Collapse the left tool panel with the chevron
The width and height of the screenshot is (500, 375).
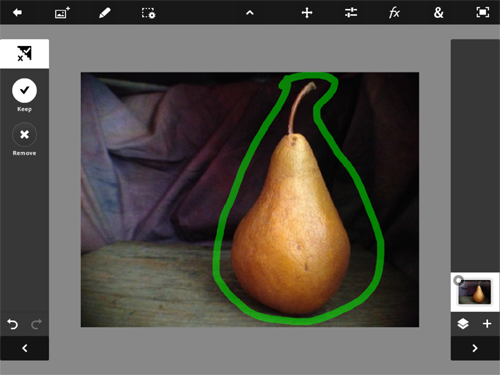25,348
